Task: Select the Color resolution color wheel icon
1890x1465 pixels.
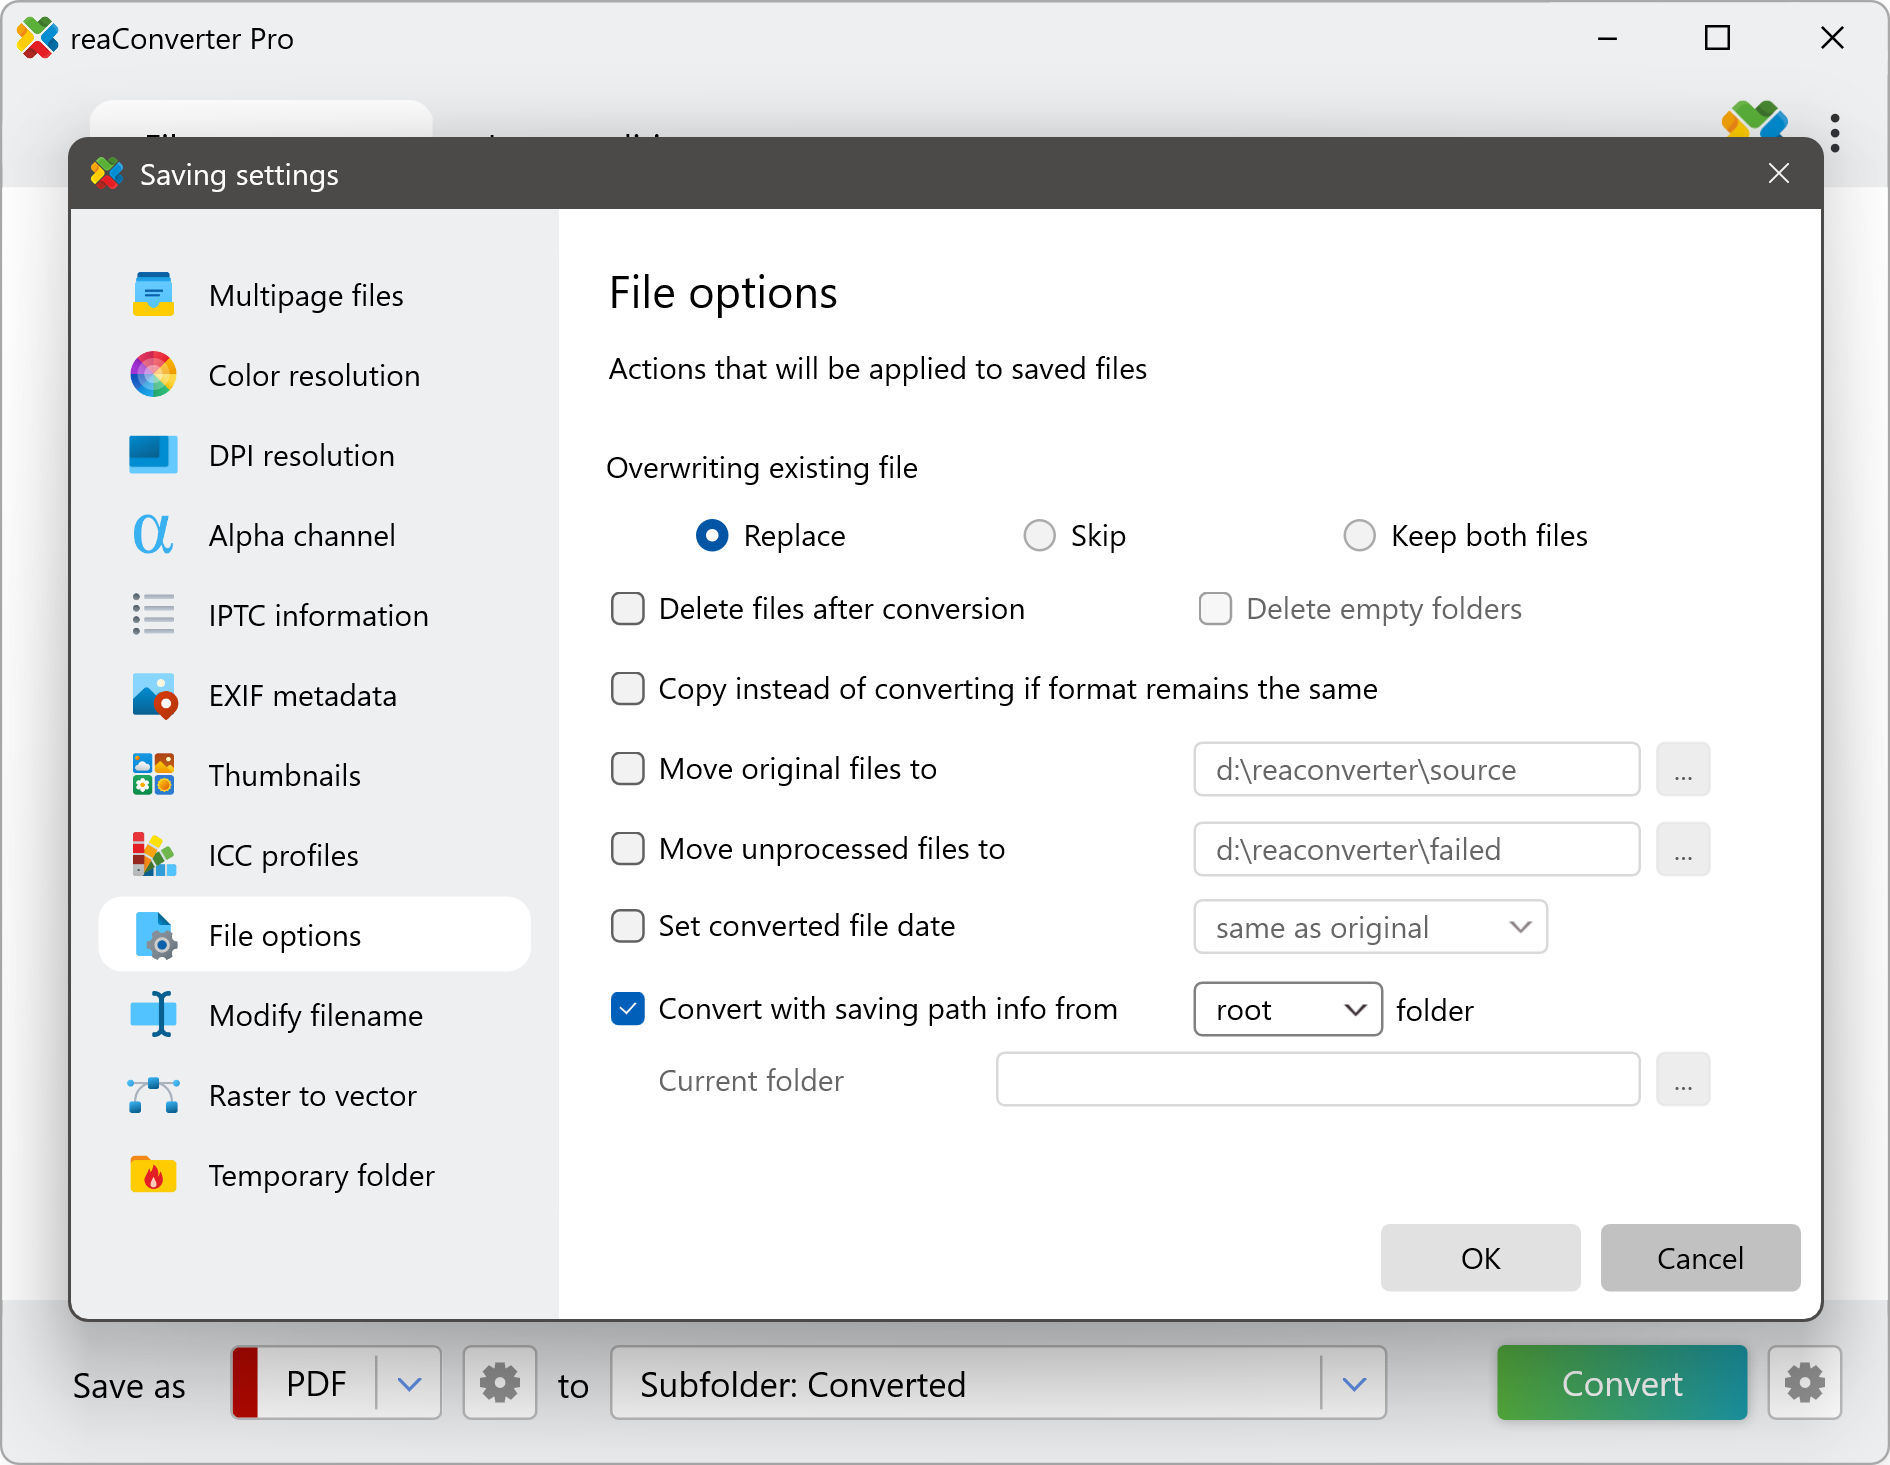Action: tap(153, 375)
